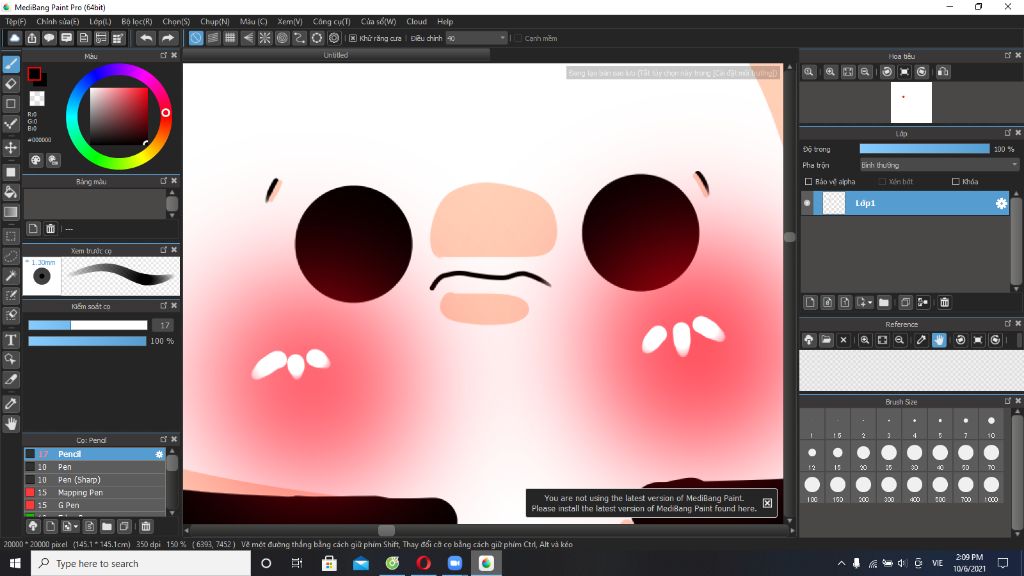Click zoom out on Navigator panel

pyautogui.click(x=865, y=72)
